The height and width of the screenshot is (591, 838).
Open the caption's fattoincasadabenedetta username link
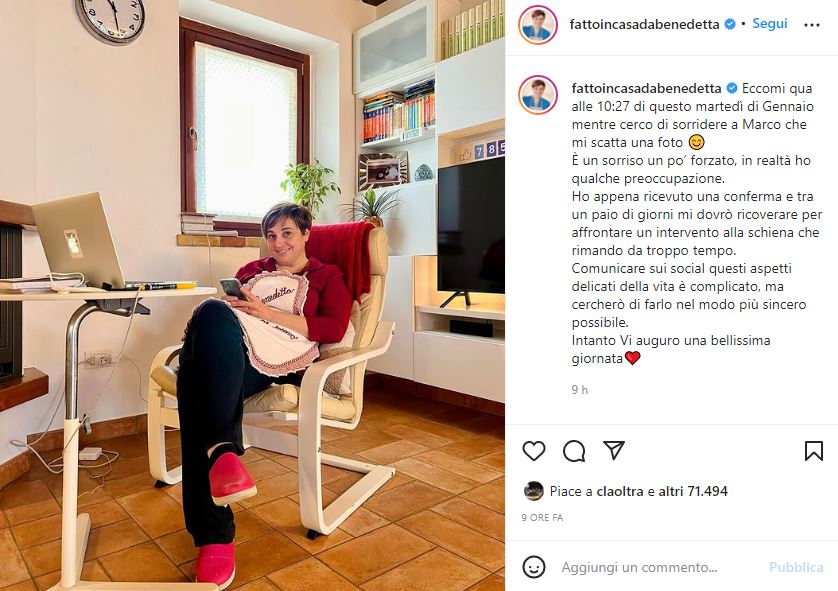646,88
